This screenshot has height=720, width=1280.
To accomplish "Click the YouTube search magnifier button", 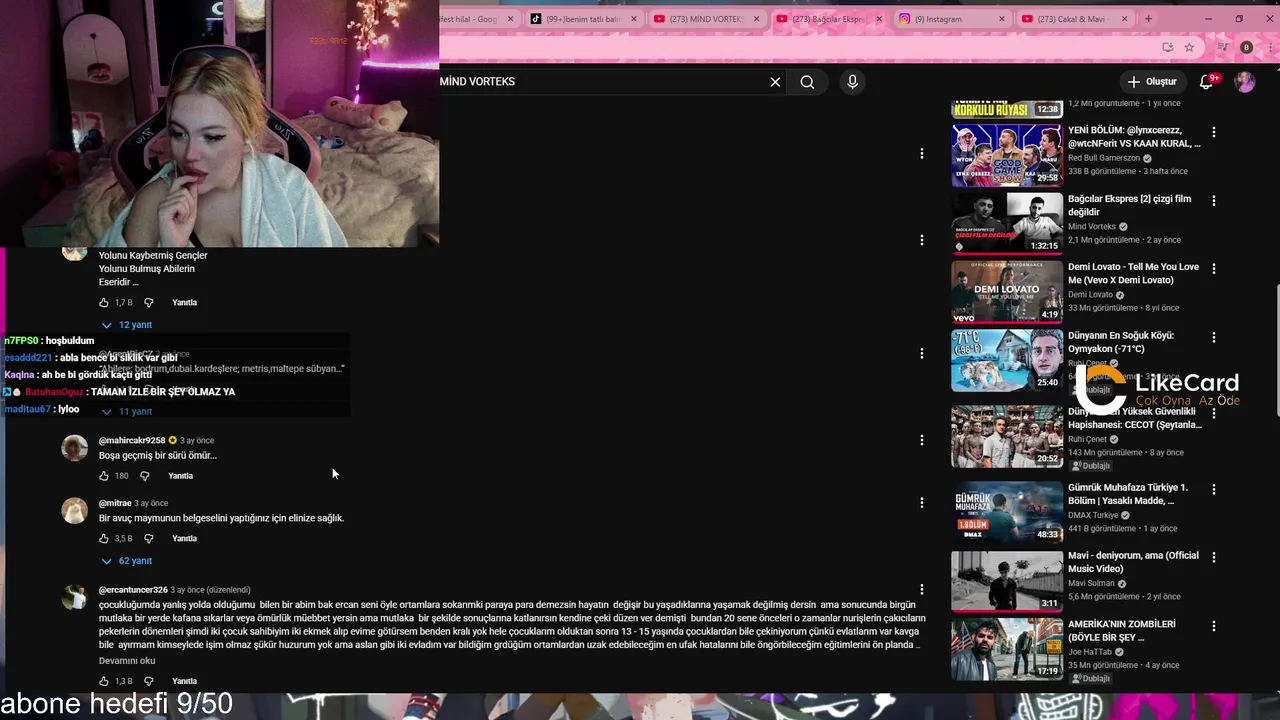I will tap(807, 82).
